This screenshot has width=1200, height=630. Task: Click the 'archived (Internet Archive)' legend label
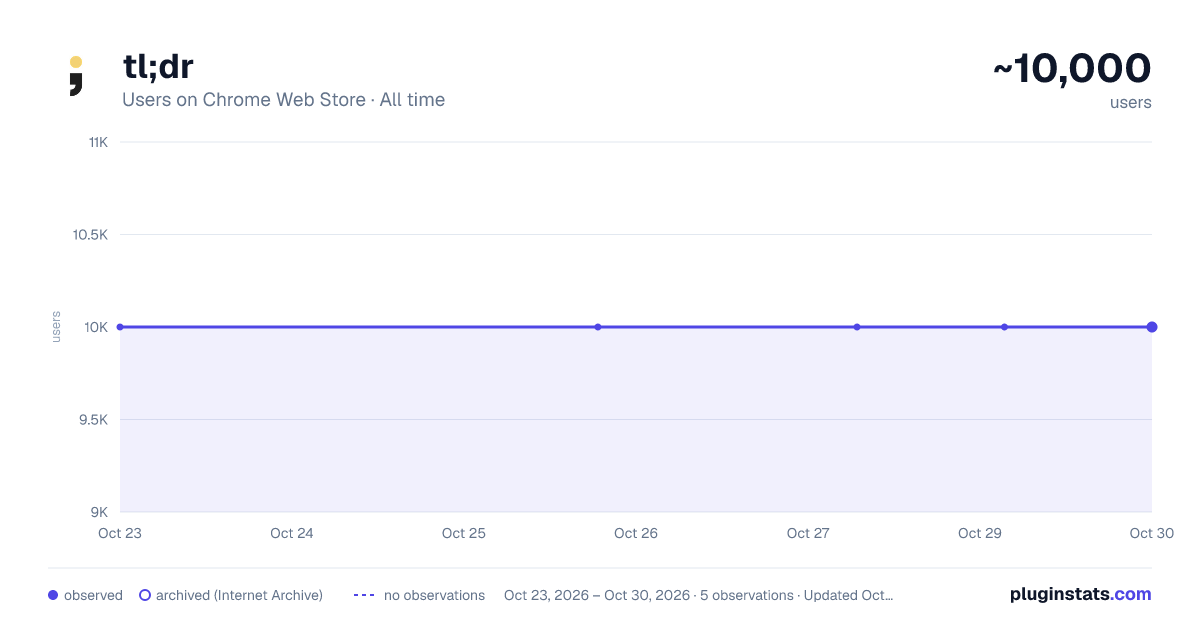[x=239, y=595]
